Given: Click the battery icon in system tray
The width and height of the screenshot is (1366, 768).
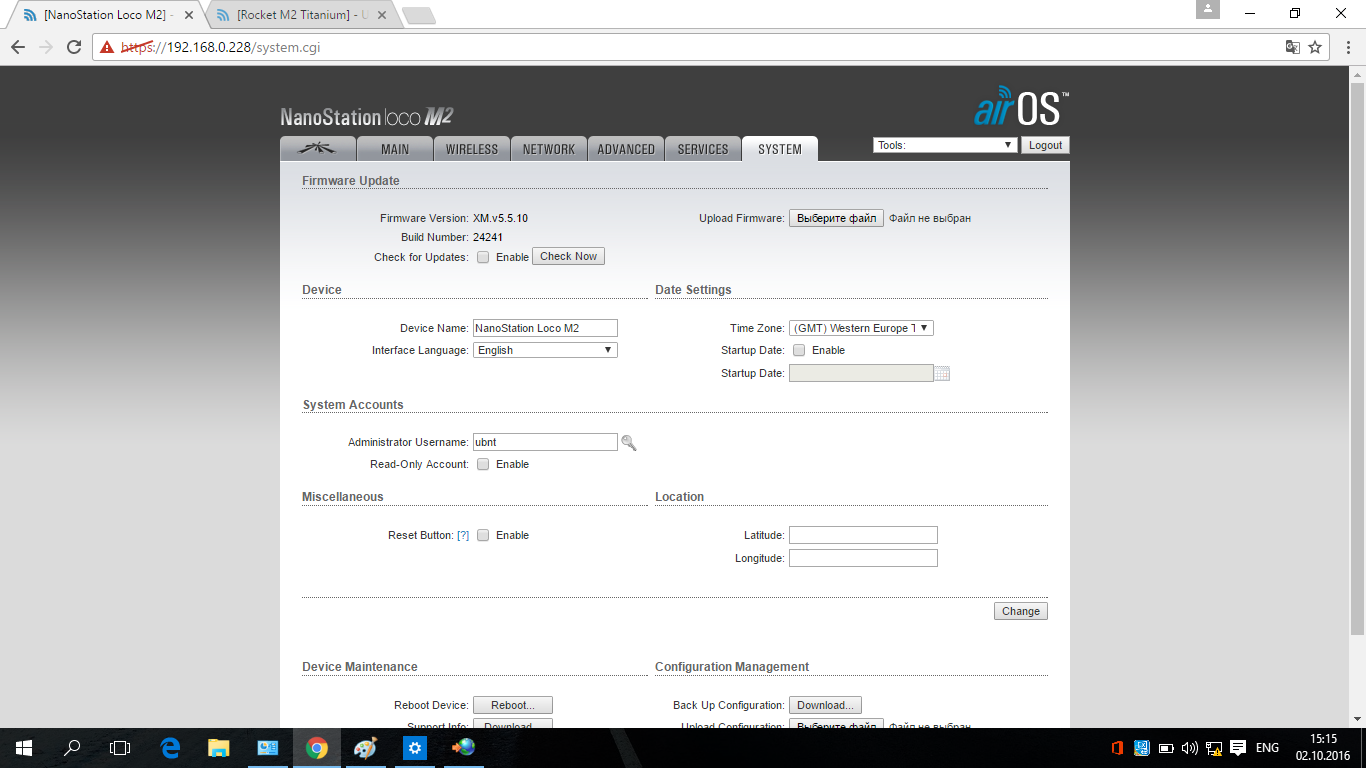Looking at the screenshot, I should pyautogui.click(x=1166, y=748).
